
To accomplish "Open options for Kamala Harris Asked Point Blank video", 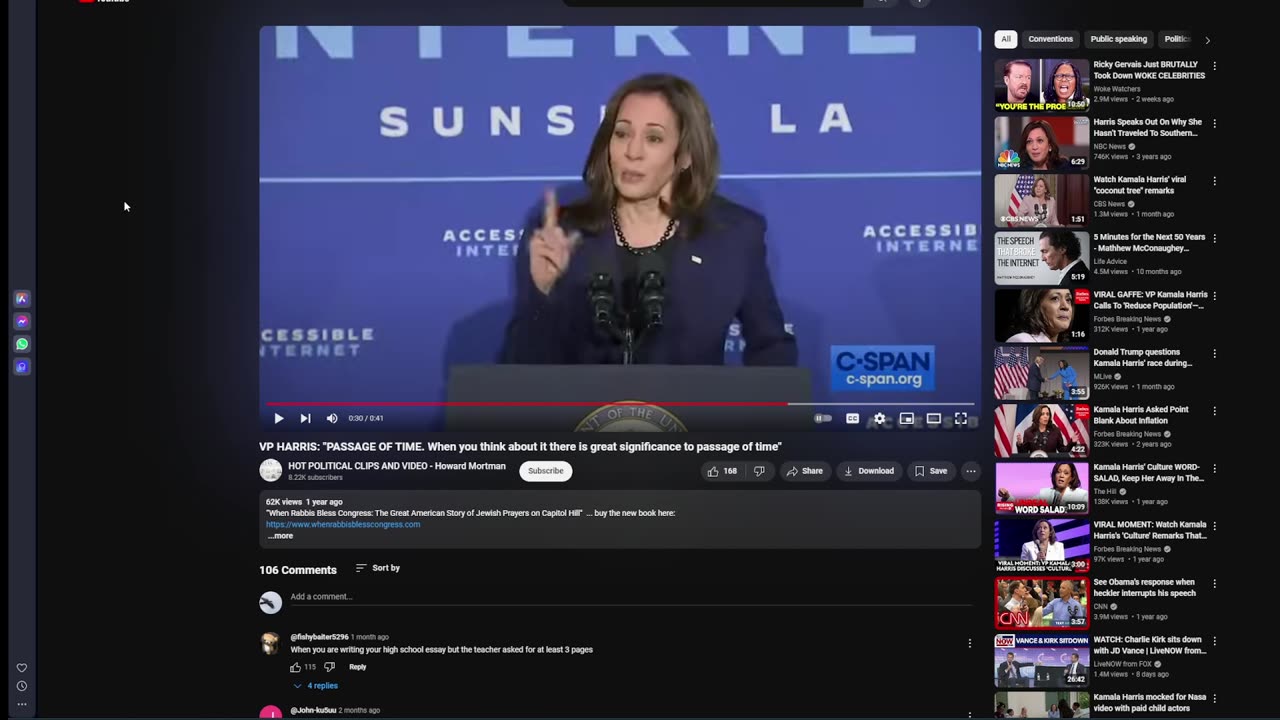I will 1215,411.
